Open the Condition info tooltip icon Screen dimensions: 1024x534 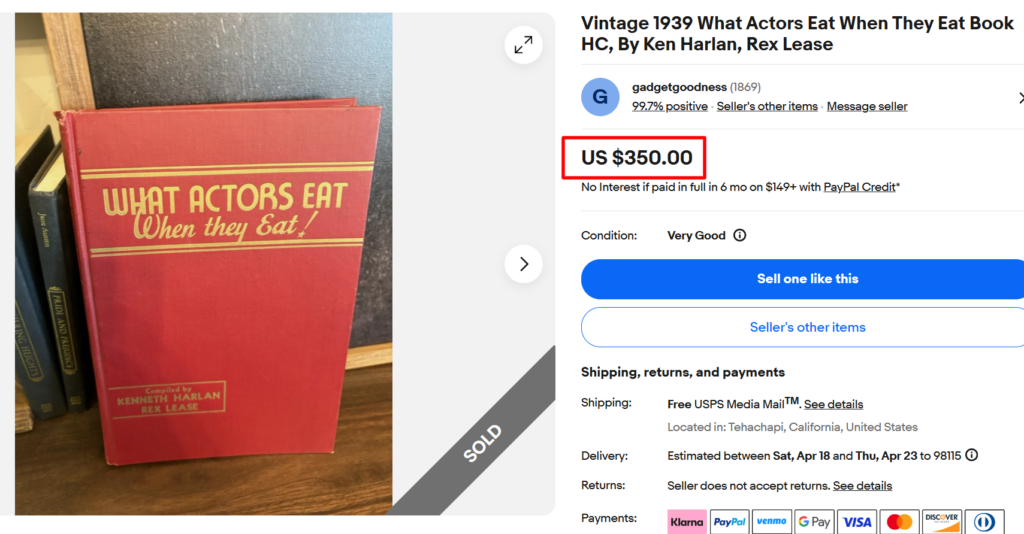coord(740,236)
